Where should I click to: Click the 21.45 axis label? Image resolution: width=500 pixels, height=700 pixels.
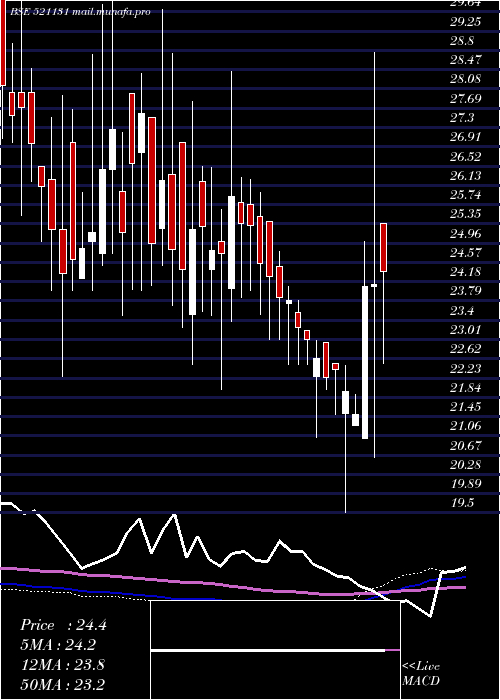click(465, 407)
